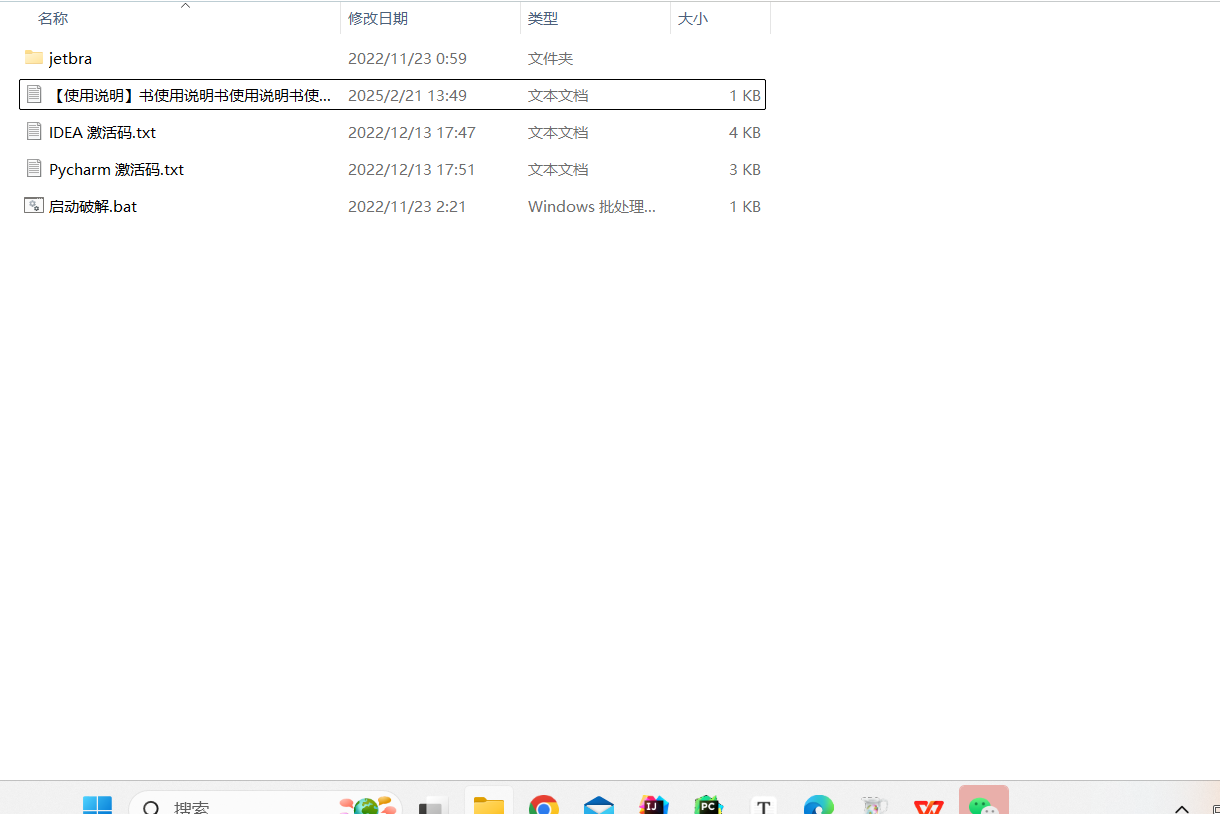
Task: Click the sort arrow above the 名称 column
Action: pyautogui.click(x=185, y=6)
